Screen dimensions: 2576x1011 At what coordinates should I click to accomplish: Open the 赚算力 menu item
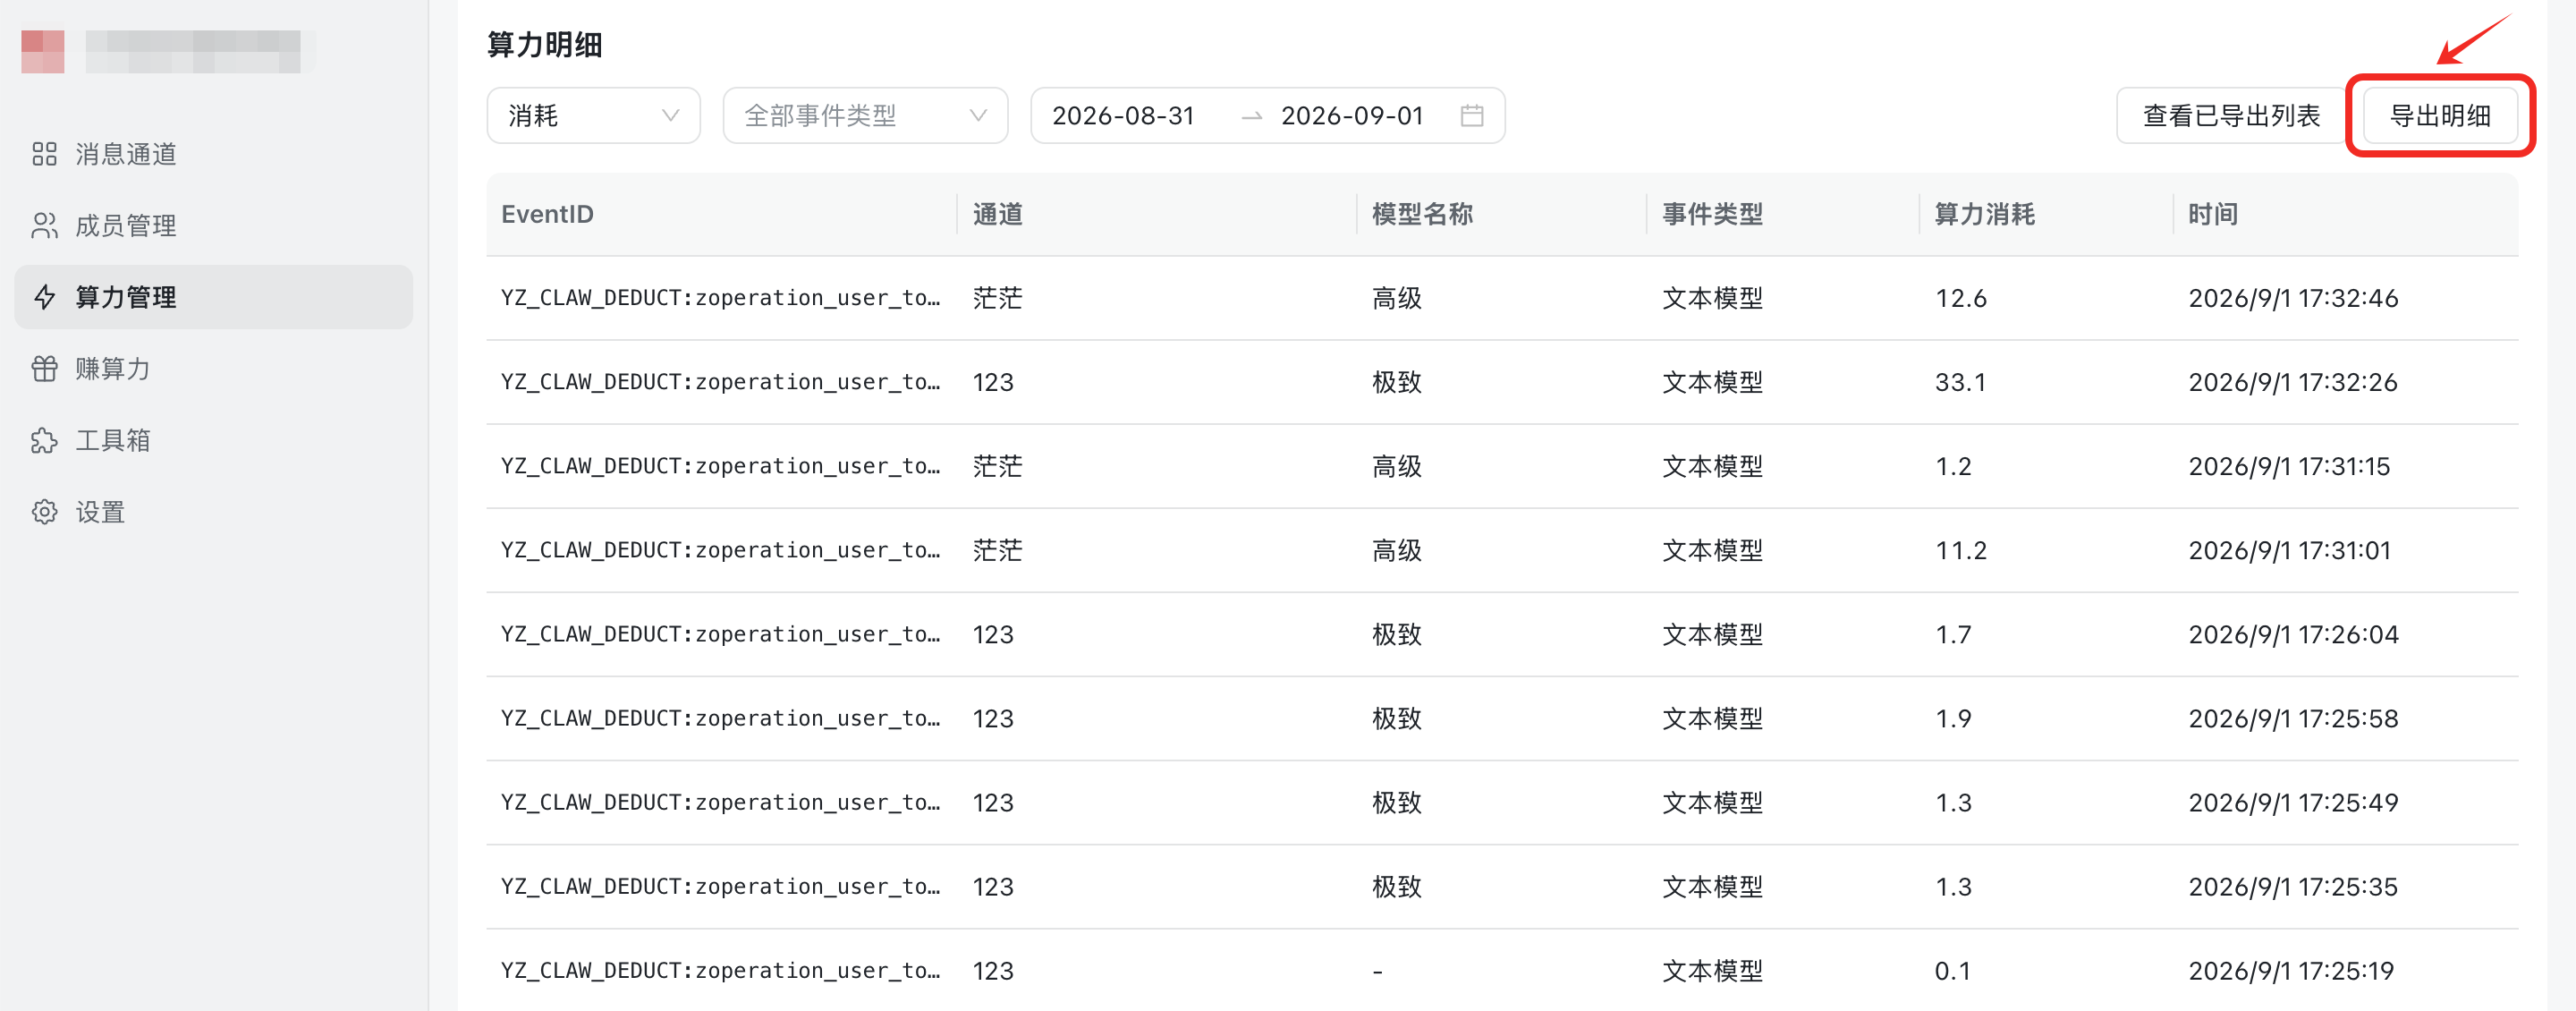tap(213, 369)
